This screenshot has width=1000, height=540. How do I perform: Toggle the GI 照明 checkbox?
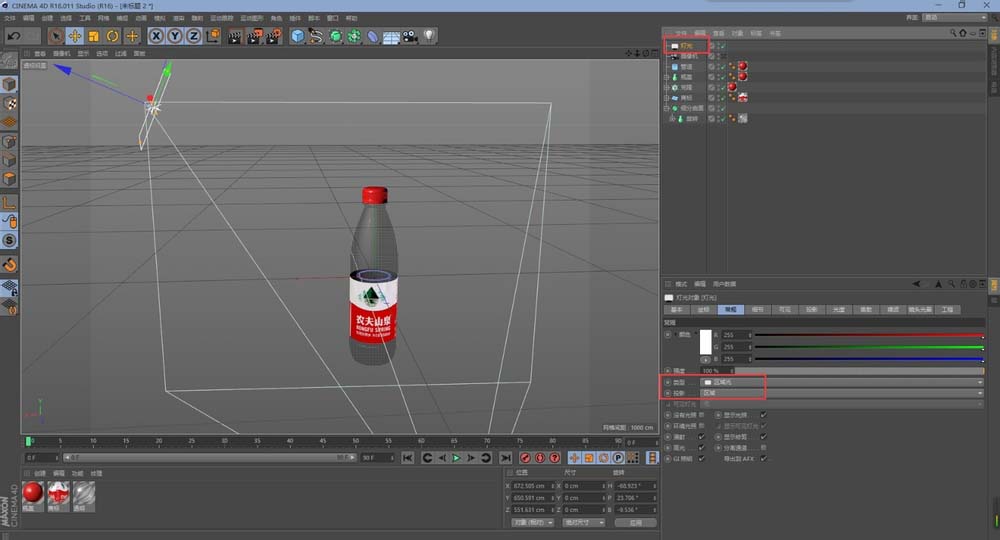[701, 458]
